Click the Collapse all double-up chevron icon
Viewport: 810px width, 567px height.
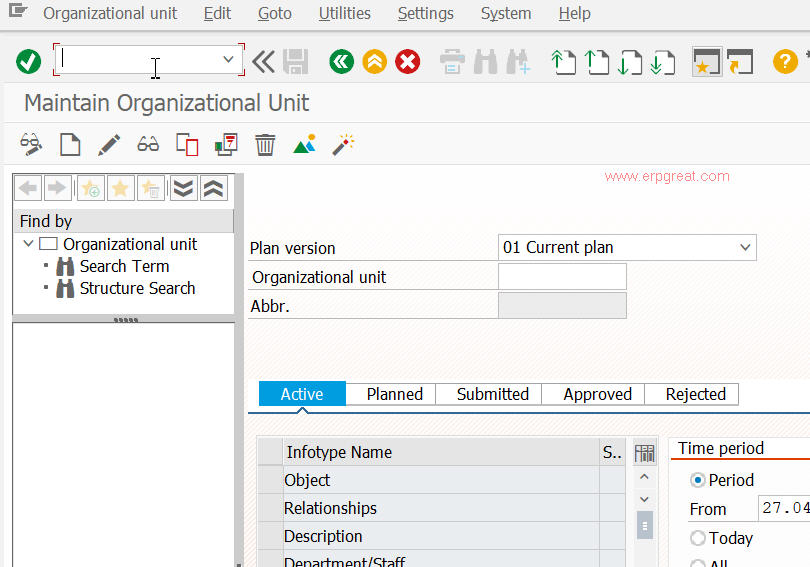click(213, 188)
